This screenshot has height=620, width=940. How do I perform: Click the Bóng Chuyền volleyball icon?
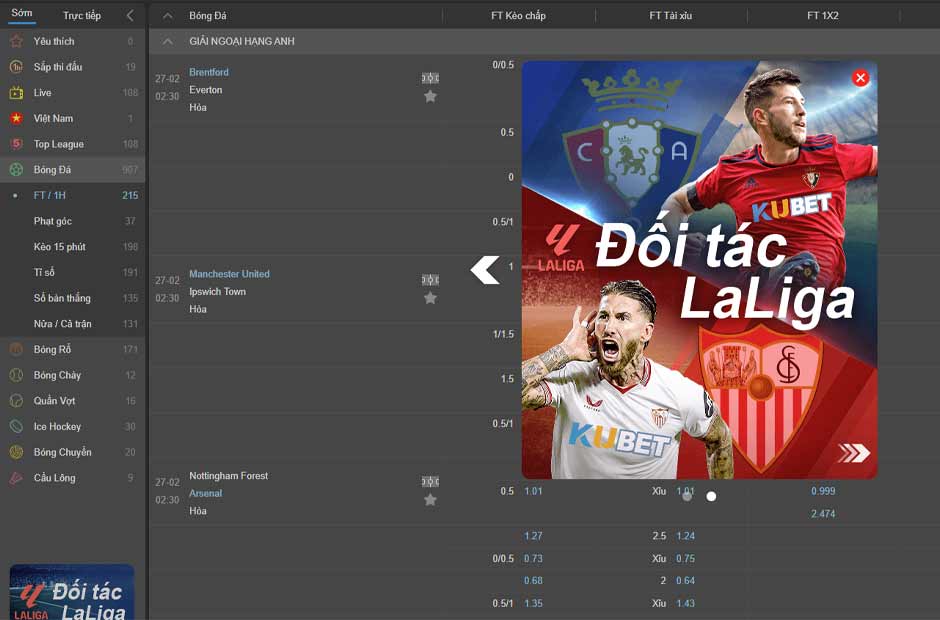click(16, 452)
